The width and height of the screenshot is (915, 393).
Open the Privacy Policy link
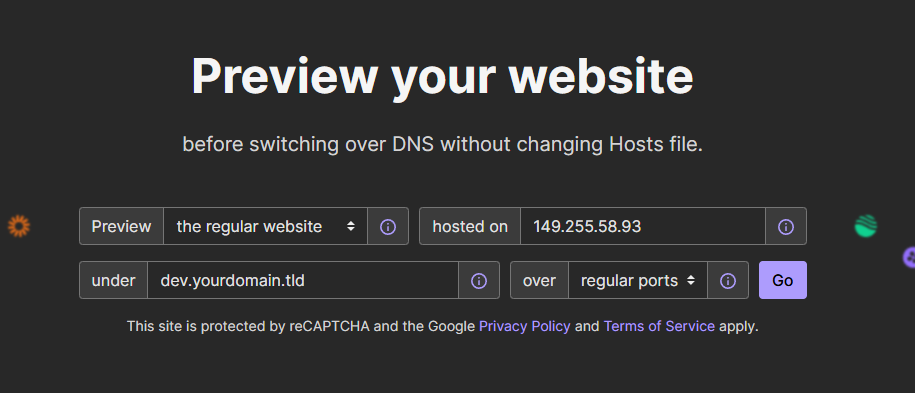pyautogui.click(x=525, y=326)
